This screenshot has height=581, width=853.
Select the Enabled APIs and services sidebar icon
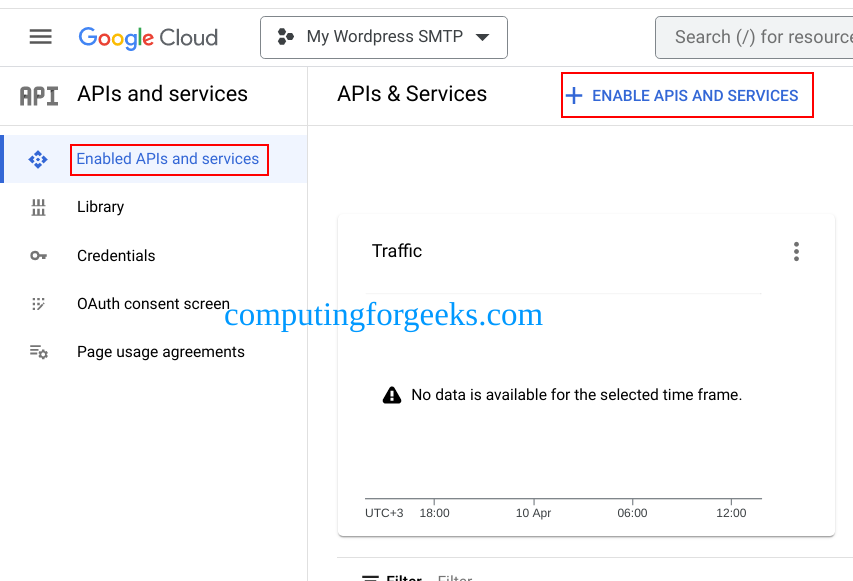(37, 158)
